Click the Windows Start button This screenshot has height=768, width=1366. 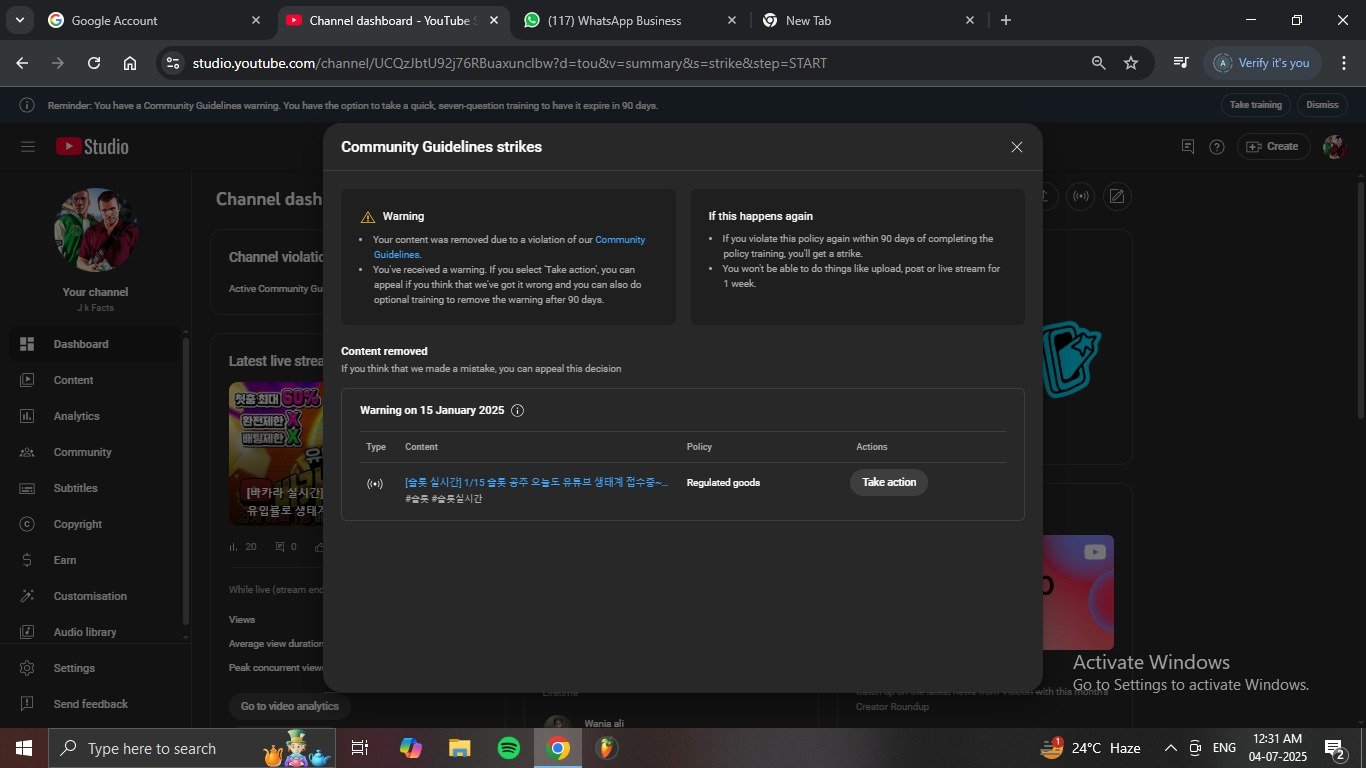23,748
